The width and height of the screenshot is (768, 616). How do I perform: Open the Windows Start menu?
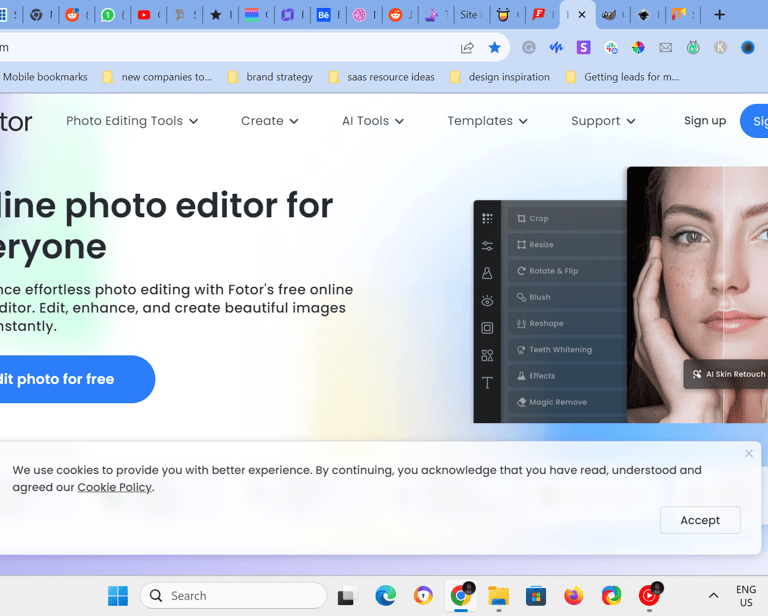(x=118, y=596)
